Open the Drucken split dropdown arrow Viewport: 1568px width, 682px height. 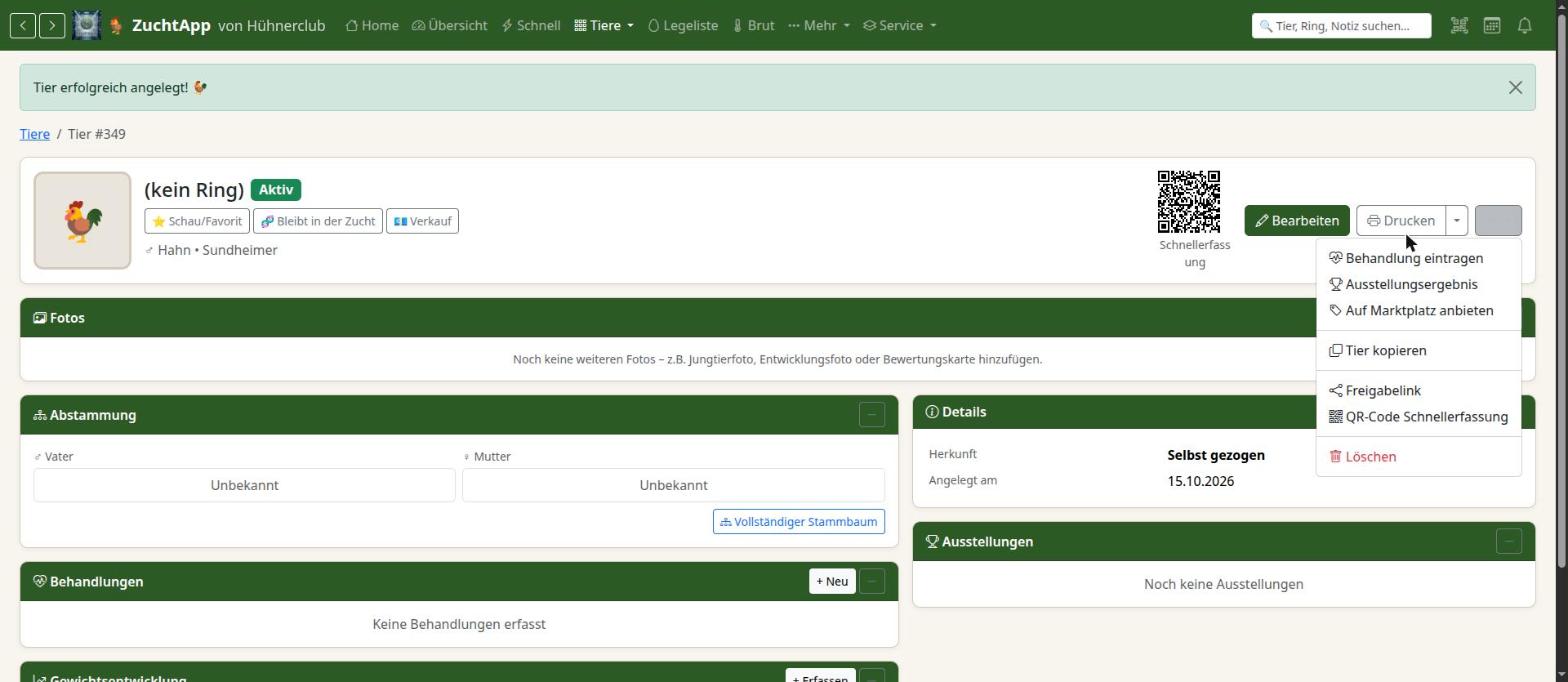1457,220
